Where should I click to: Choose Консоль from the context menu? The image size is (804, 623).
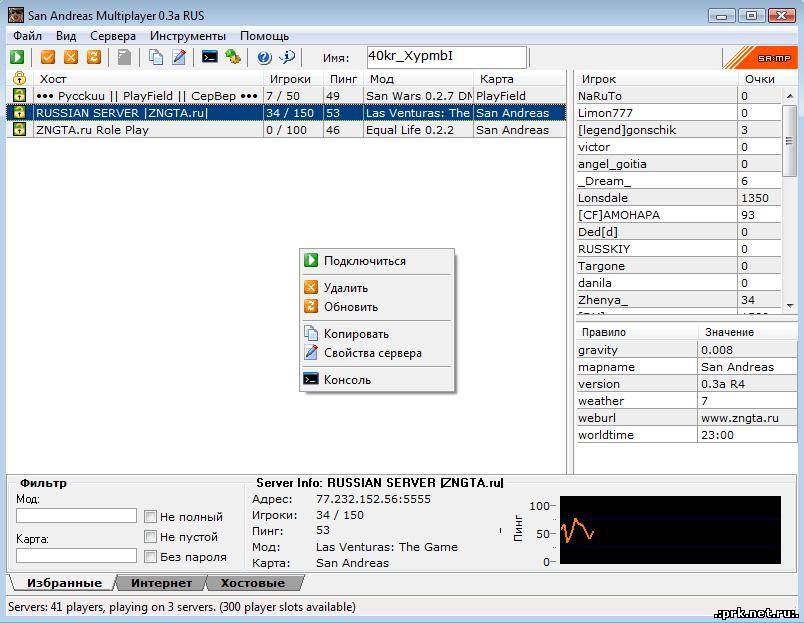point(377,379)
